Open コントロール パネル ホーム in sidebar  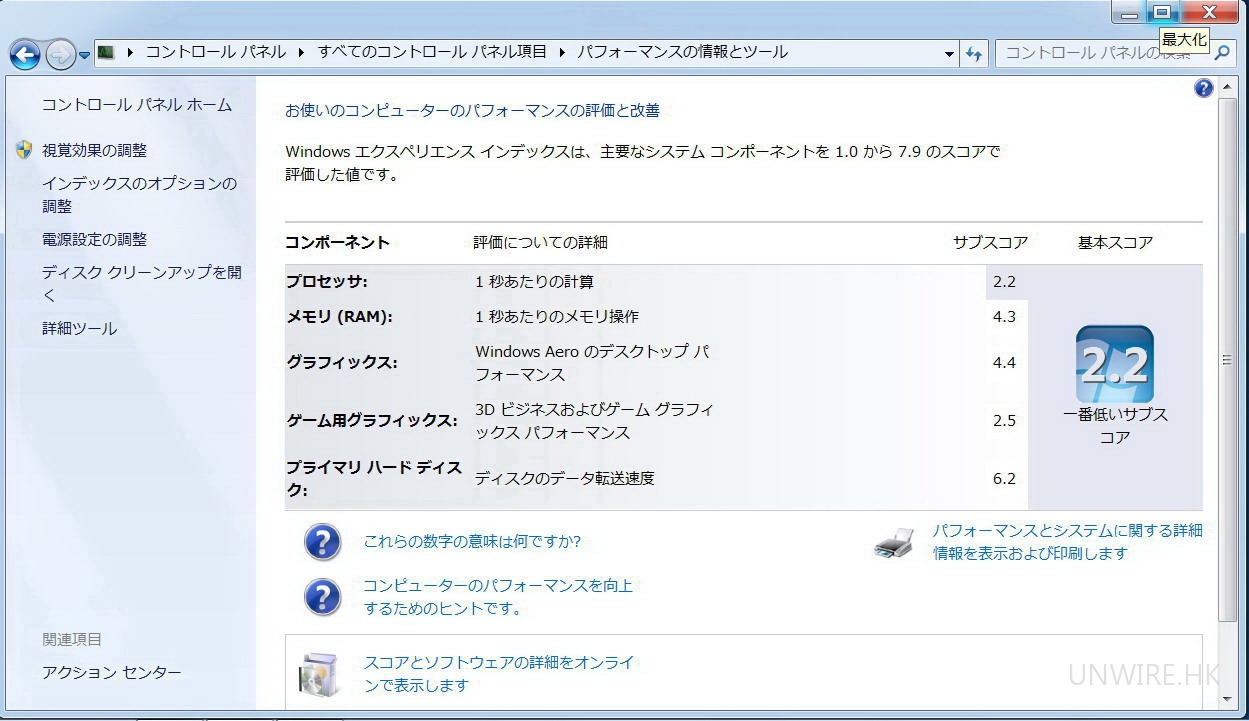(136, 105)
